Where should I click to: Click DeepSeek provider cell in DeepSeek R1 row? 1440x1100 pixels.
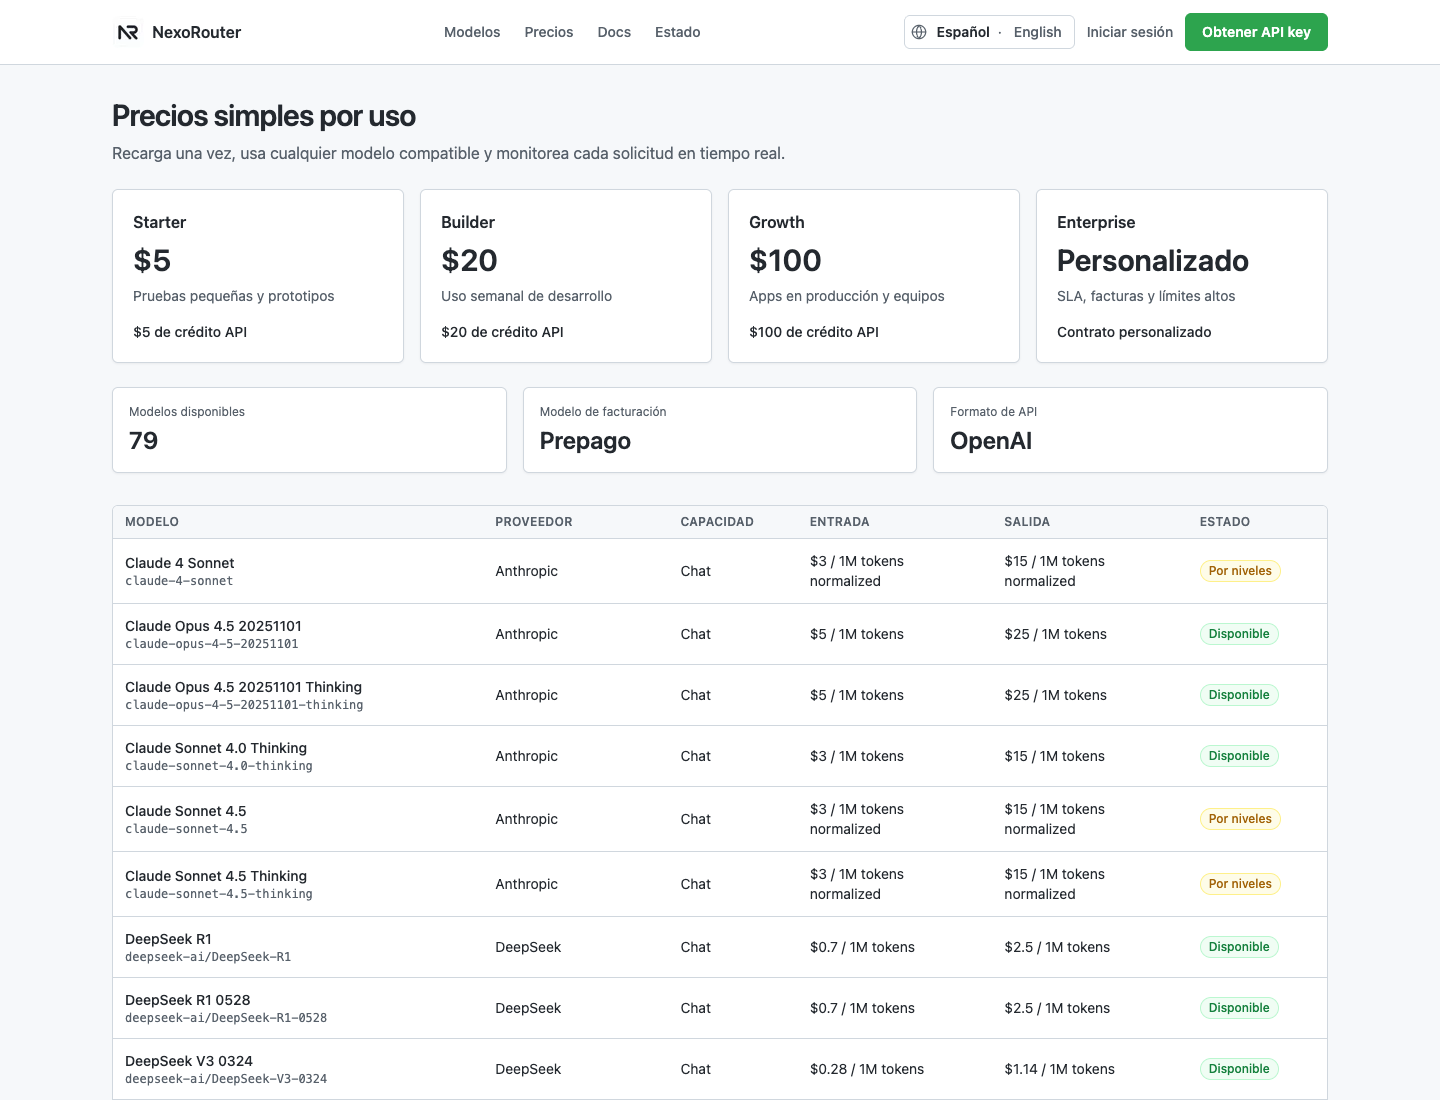(x=528, y=947)
